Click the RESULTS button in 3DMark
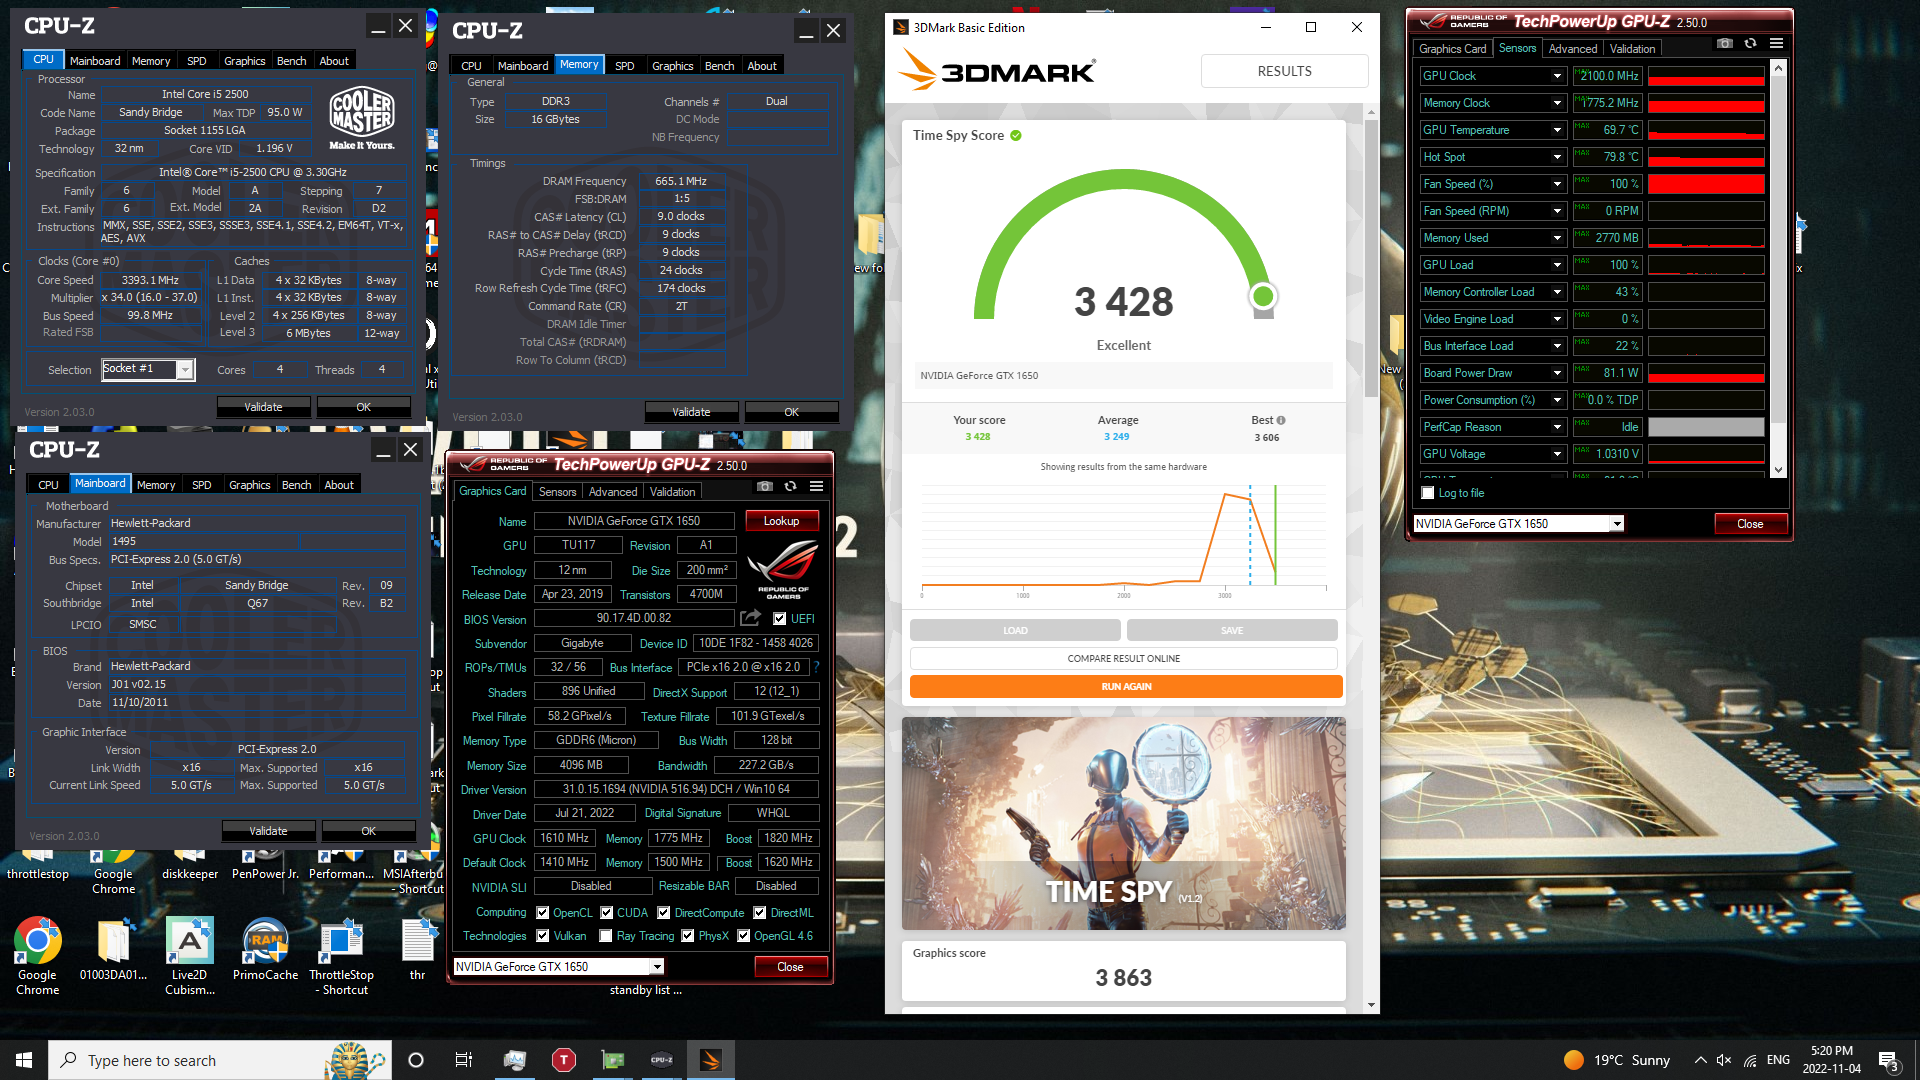Screen dimensions: 1920x1080 pos(1284,71)
